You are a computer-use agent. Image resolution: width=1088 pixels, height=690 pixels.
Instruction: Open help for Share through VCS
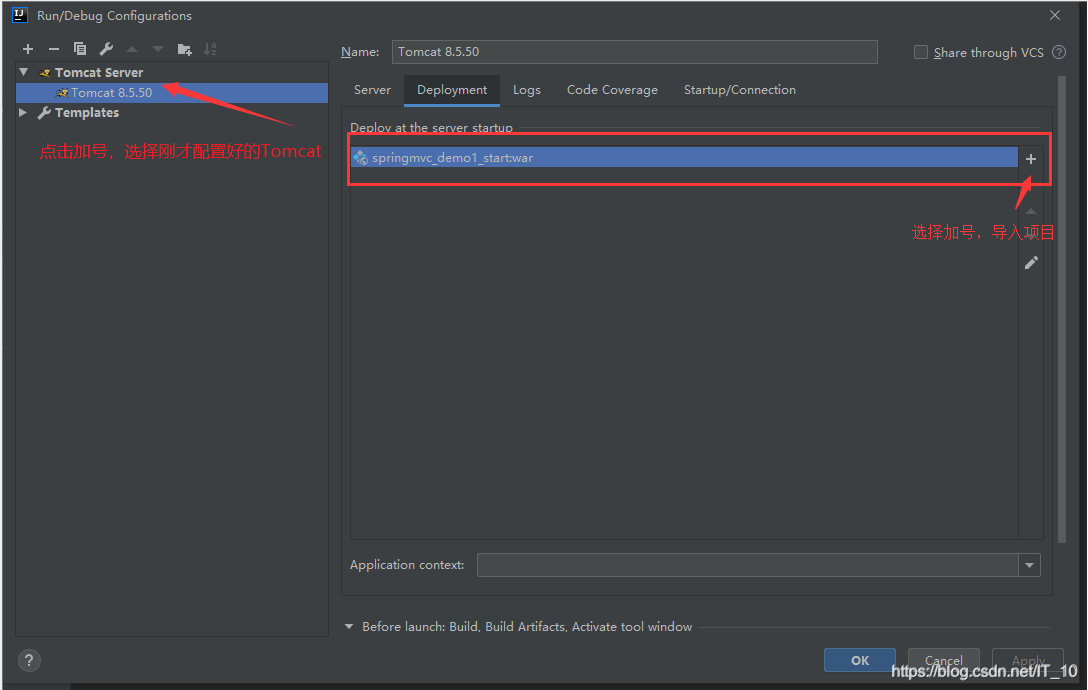coord(1059,52)
